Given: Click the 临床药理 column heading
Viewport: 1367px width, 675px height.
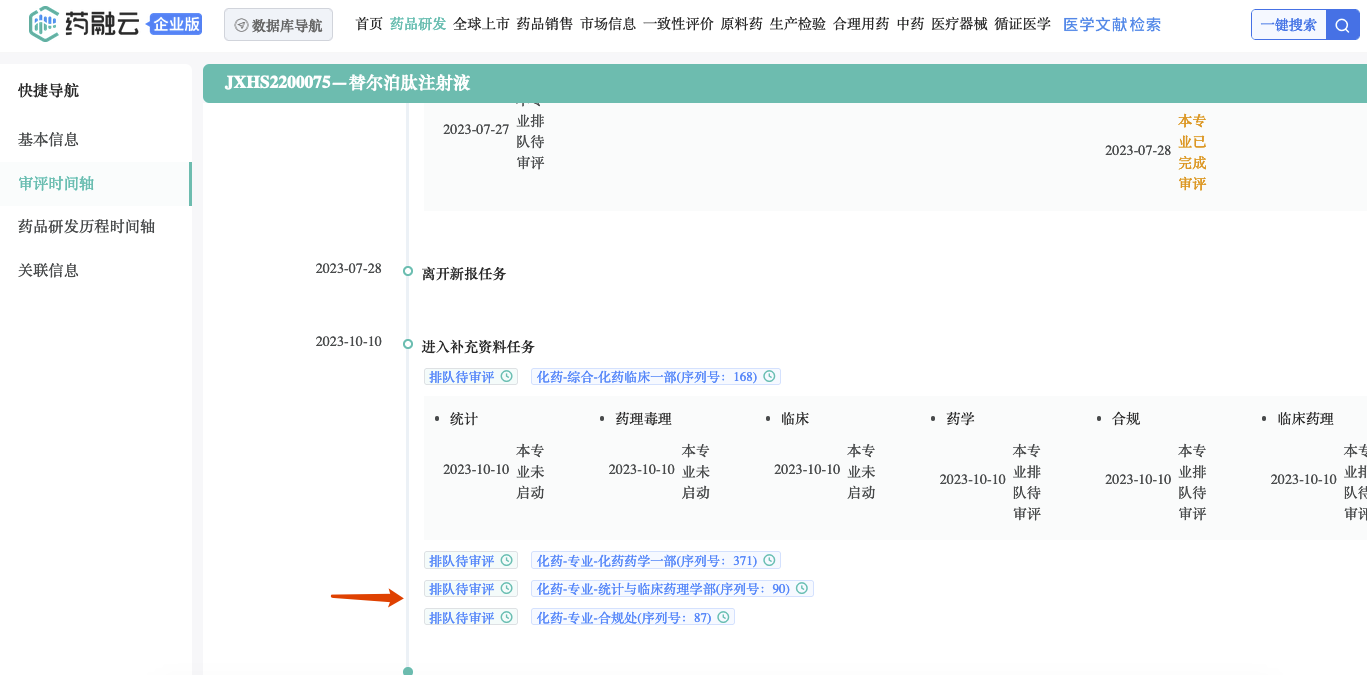Looking at the screenshot, I should [1306, 419].
